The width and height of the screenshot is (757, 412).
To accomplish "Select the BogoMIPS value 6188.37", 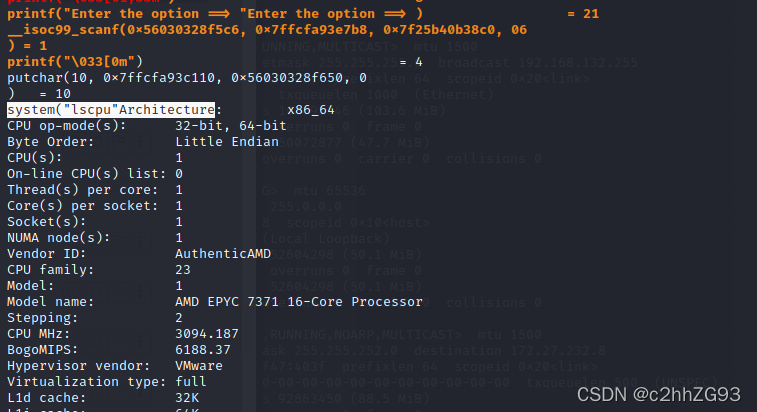I will point(203,349).
